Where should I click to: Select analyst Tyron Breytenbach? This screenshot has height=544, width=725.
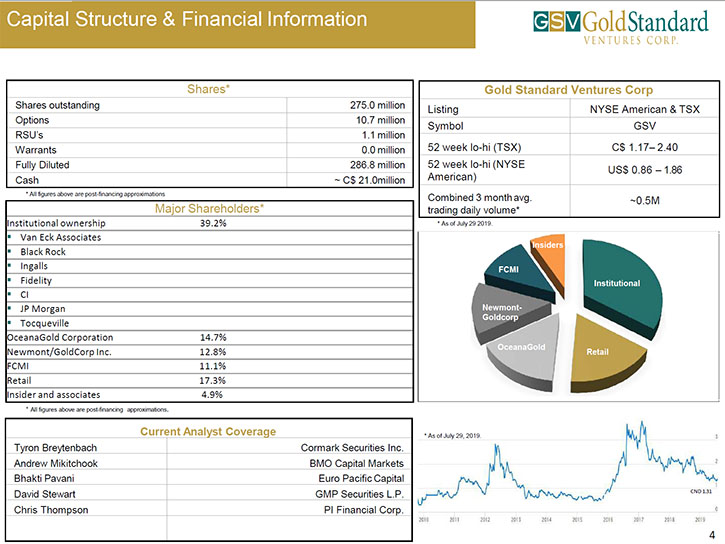pyautogui.click(x=55, y=448)
